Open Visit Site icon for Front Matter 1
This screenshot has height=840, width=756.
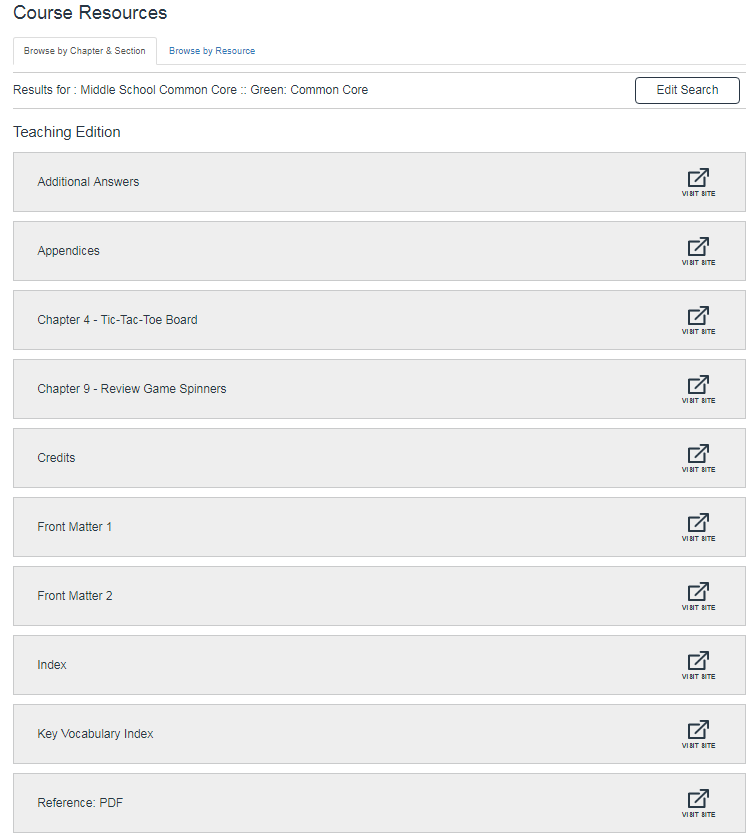point(698,526)
